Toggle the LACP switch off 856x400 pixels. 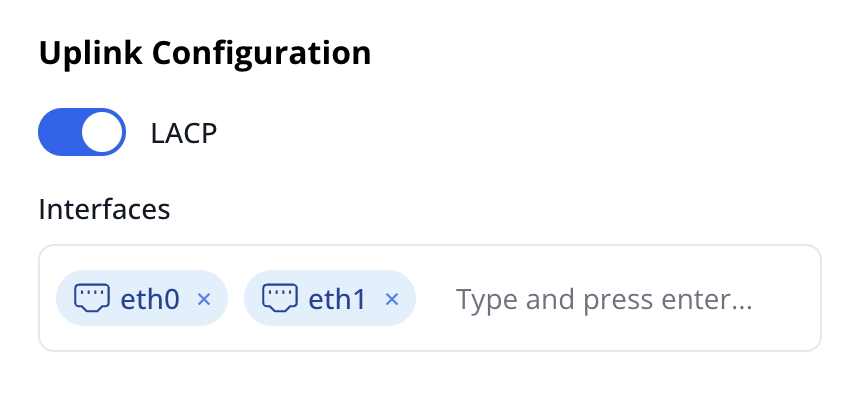(82, 133)
